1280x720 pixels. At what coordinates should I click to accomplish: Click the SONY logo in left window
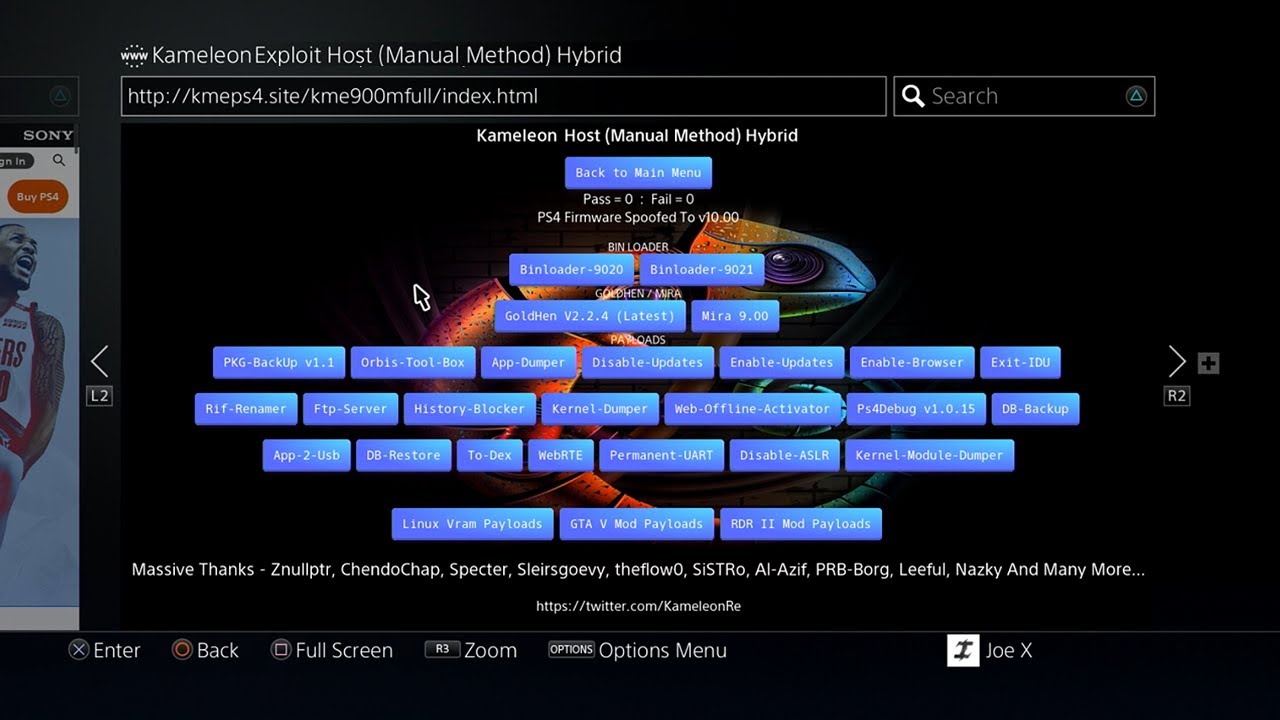pyautogui.click(x=49, y=135)
